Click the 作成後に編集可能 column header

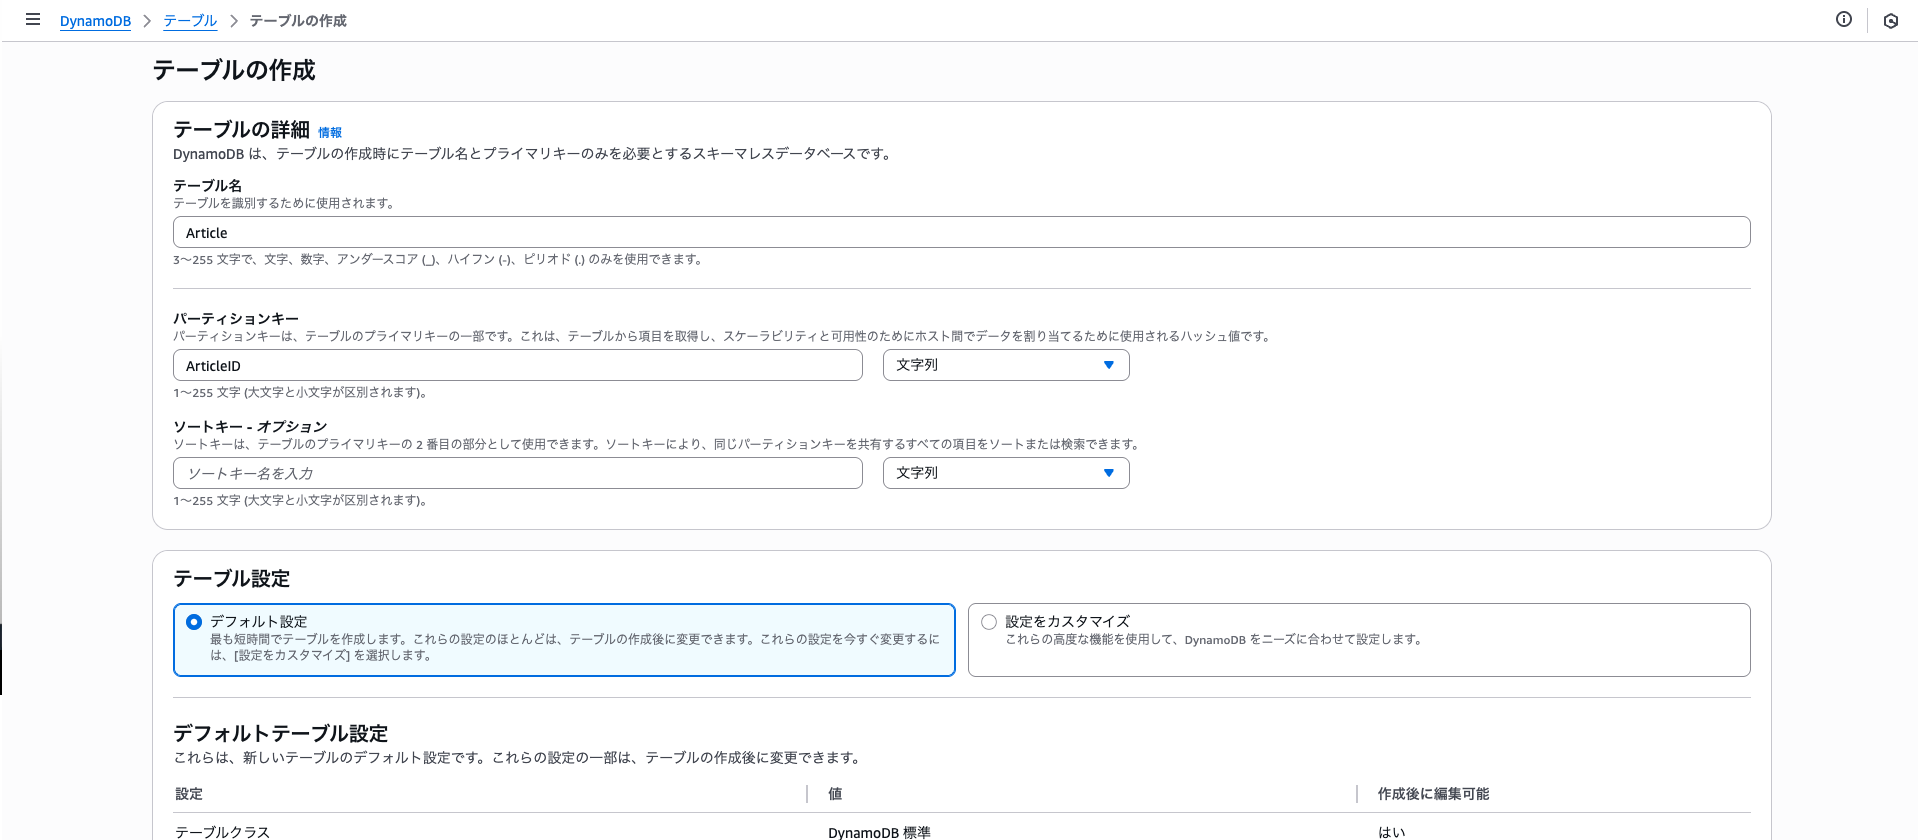click(1433, 794)
